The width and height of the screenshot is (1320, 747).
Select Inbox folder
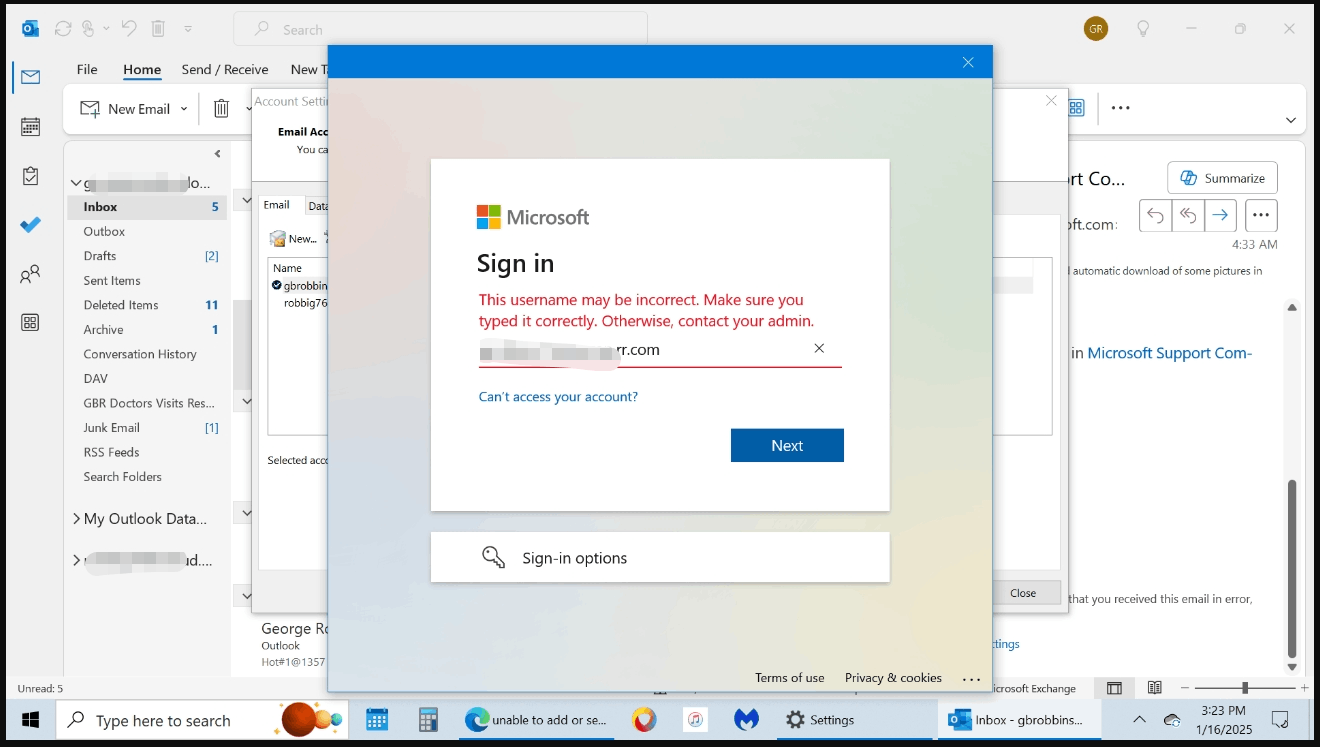coord(148,207)
